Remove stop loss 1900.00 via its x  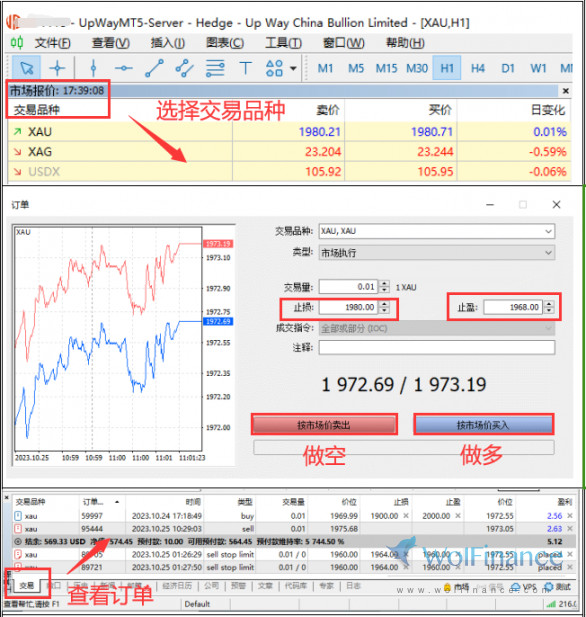pyautogui.click(x=406, y=515)
